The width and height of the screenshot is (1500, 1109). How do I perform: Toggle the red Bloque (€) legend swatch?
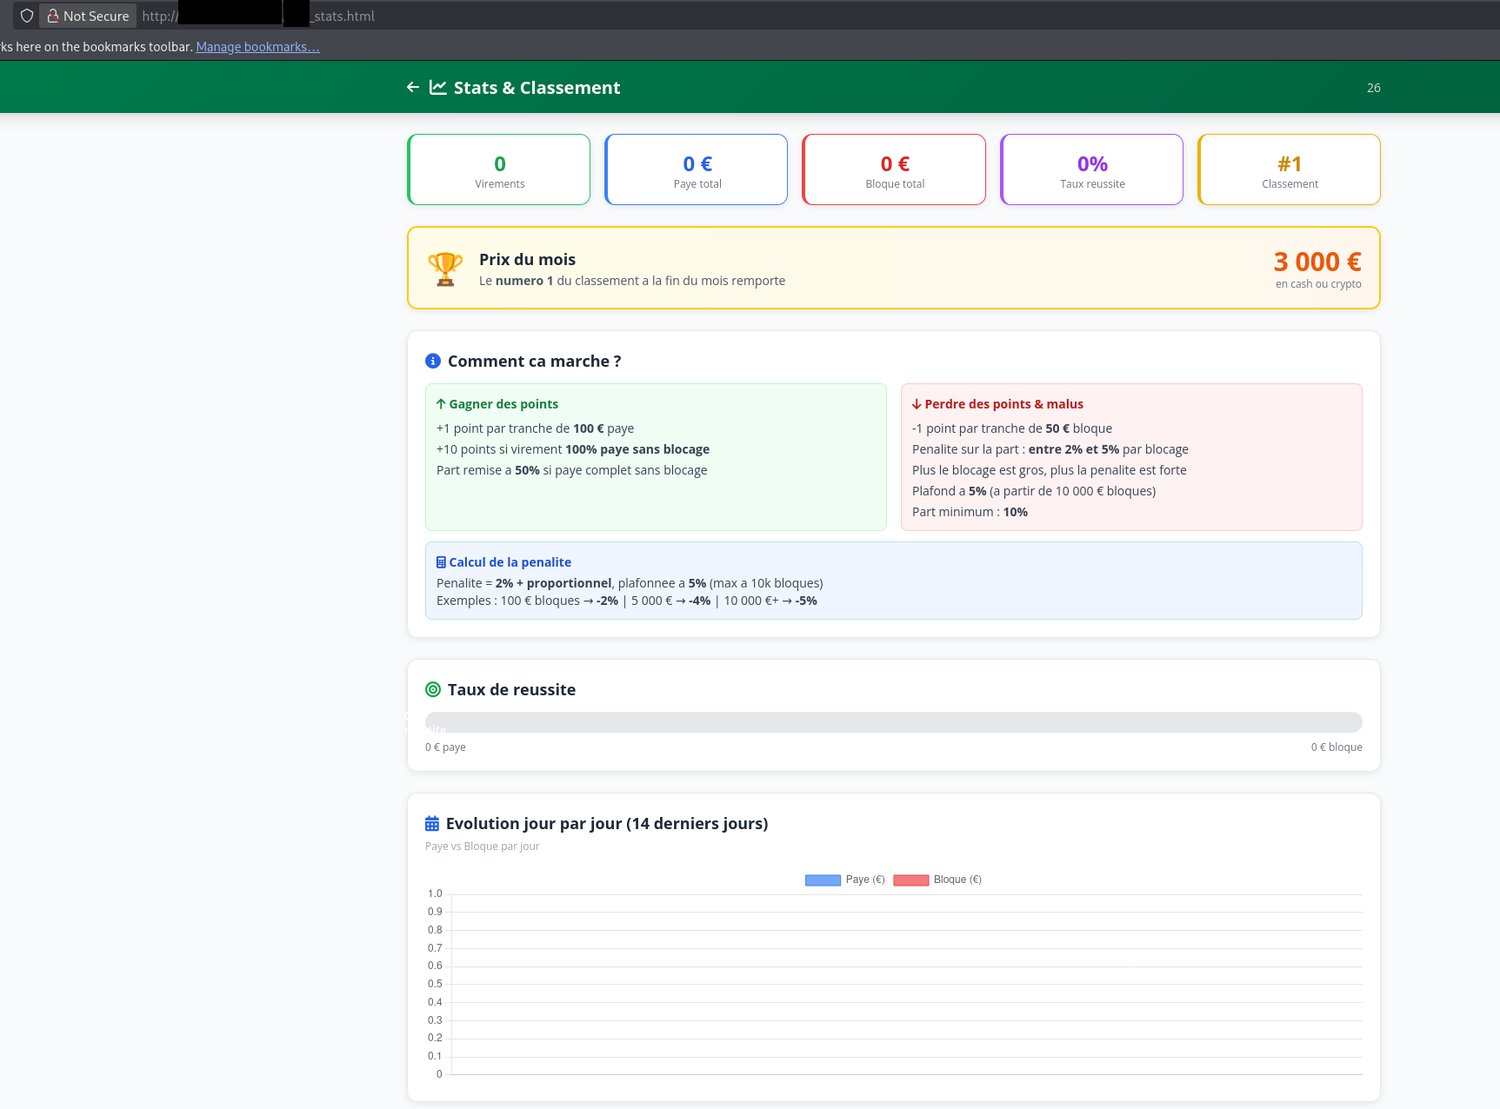click(911, 880)
